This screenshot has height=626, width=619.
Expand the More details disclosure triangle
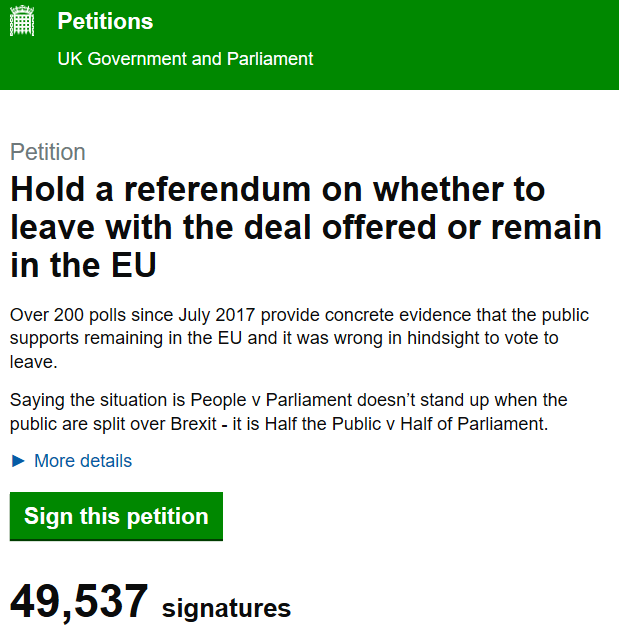(18, 461)
